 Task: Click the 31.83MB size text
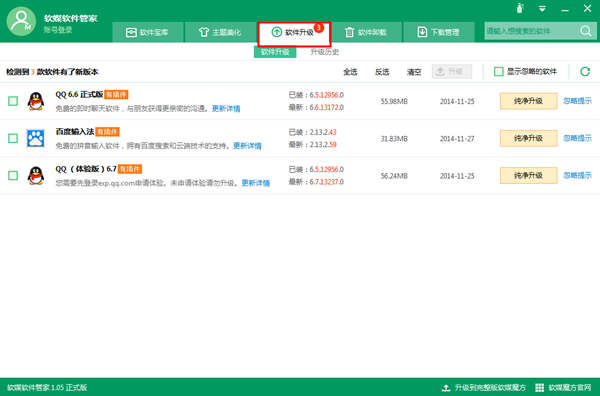[x=394, y=139]
